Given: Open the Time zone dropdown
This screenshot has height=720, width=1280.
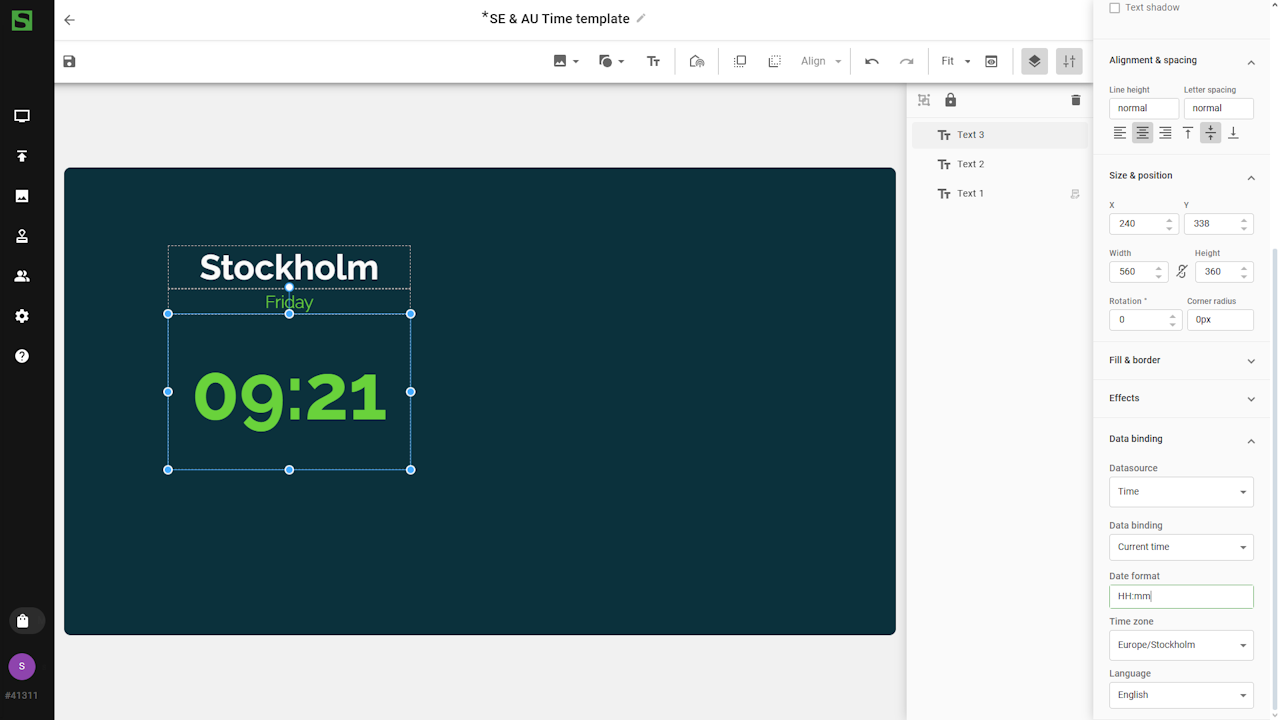Looking at the screenshot, I should coord(1180,645).
